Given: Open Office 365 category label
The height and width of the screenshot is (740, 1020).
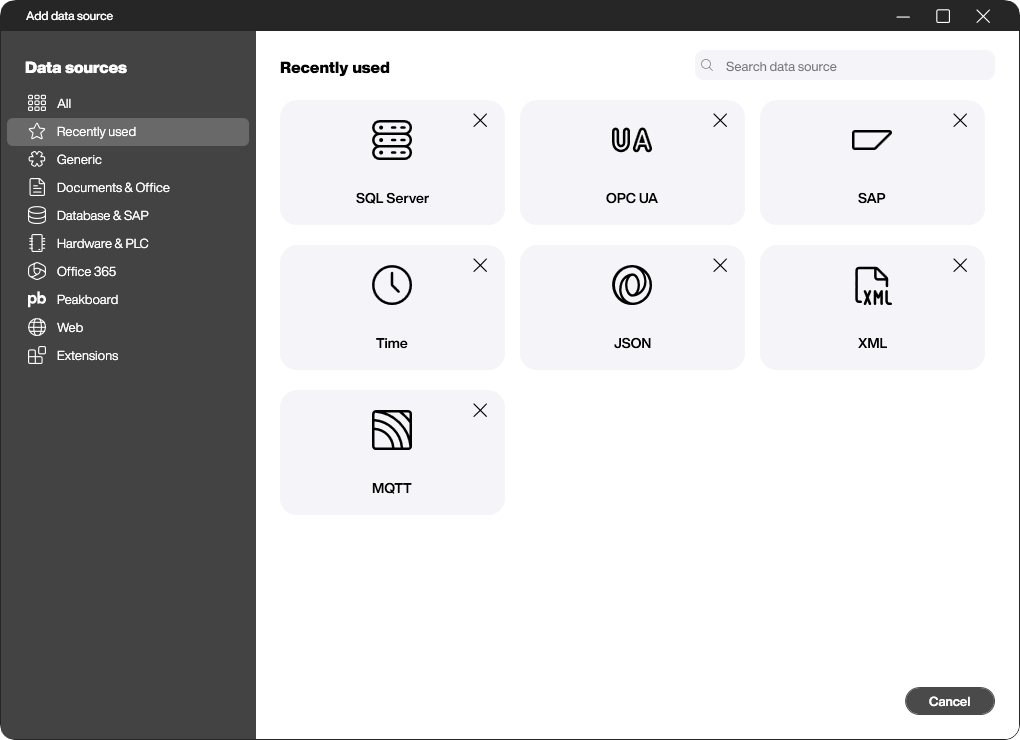Looking at the screenshot, I should (87, 271).
